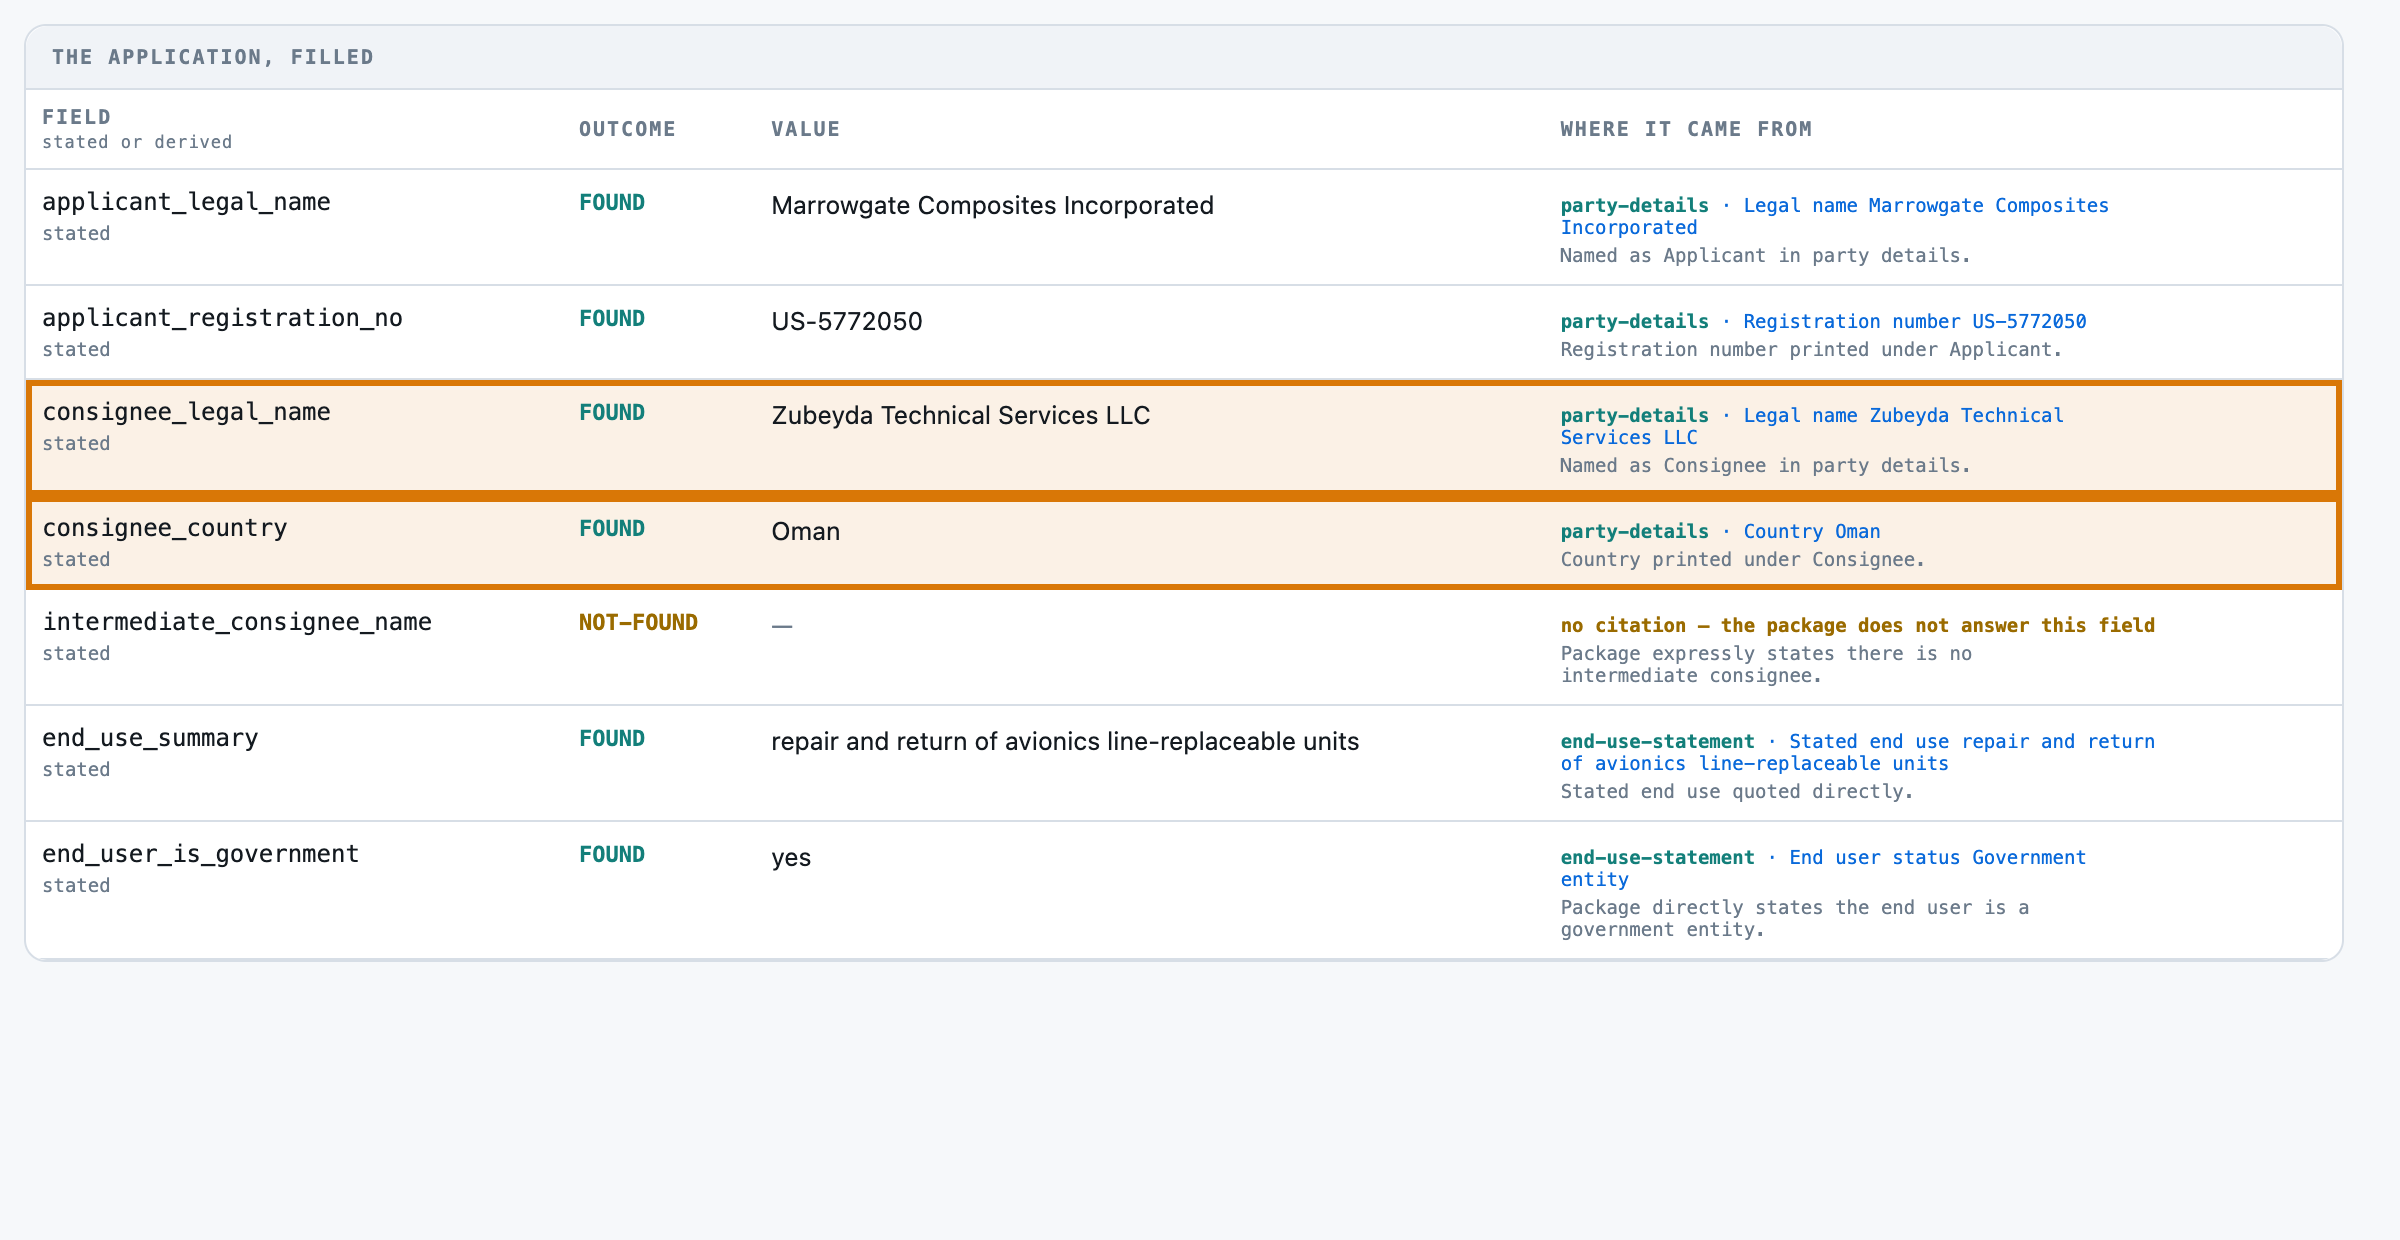Click the highlighted consignee_country row
Image resolution: width=2400 pixels, height=1240 pixels.
point(1184,542)
